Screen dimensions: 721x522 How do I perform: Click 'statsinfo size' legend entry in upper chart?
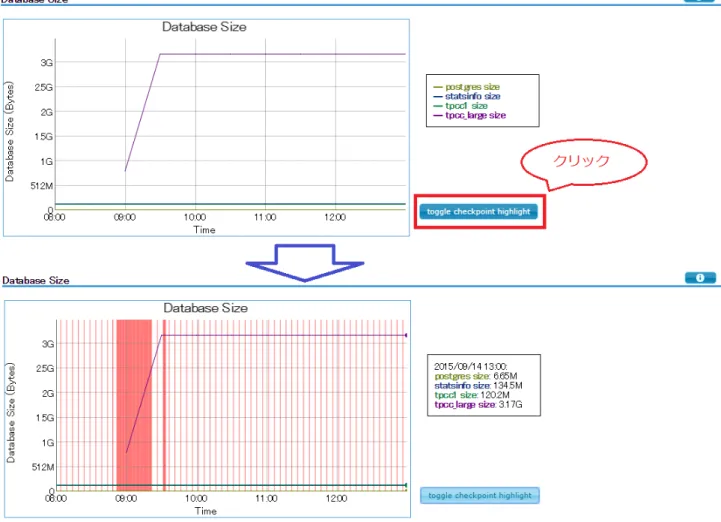[x=467, y=96]
